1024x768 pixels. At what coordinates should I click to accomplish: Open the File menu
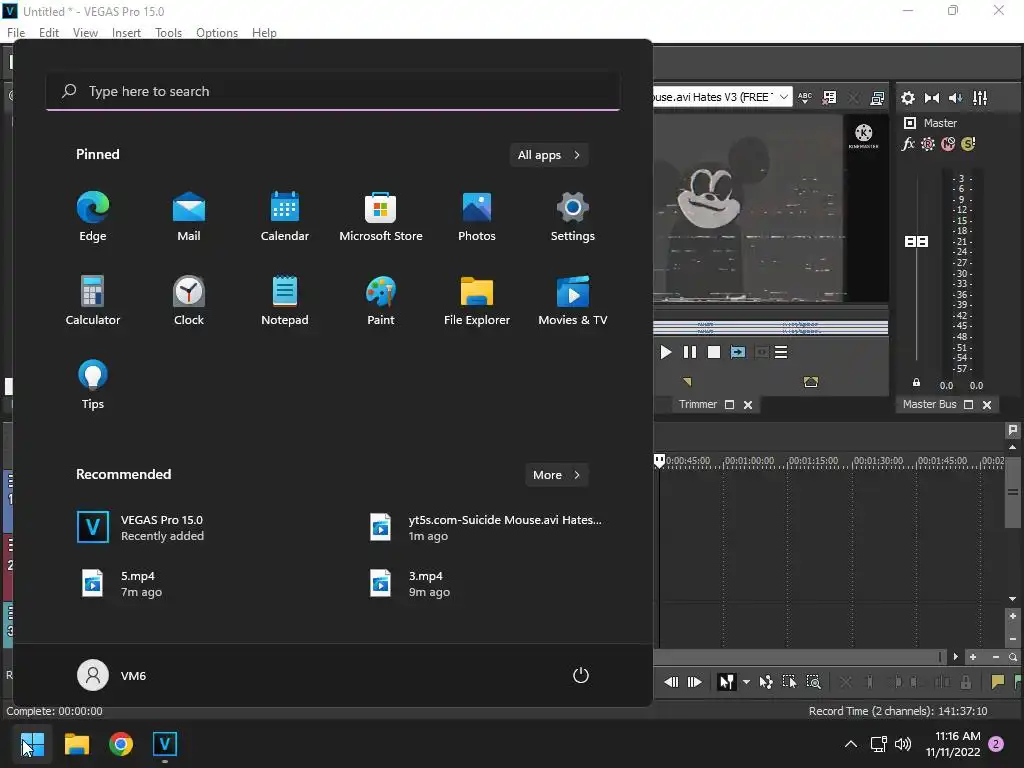tap(16, 33)
